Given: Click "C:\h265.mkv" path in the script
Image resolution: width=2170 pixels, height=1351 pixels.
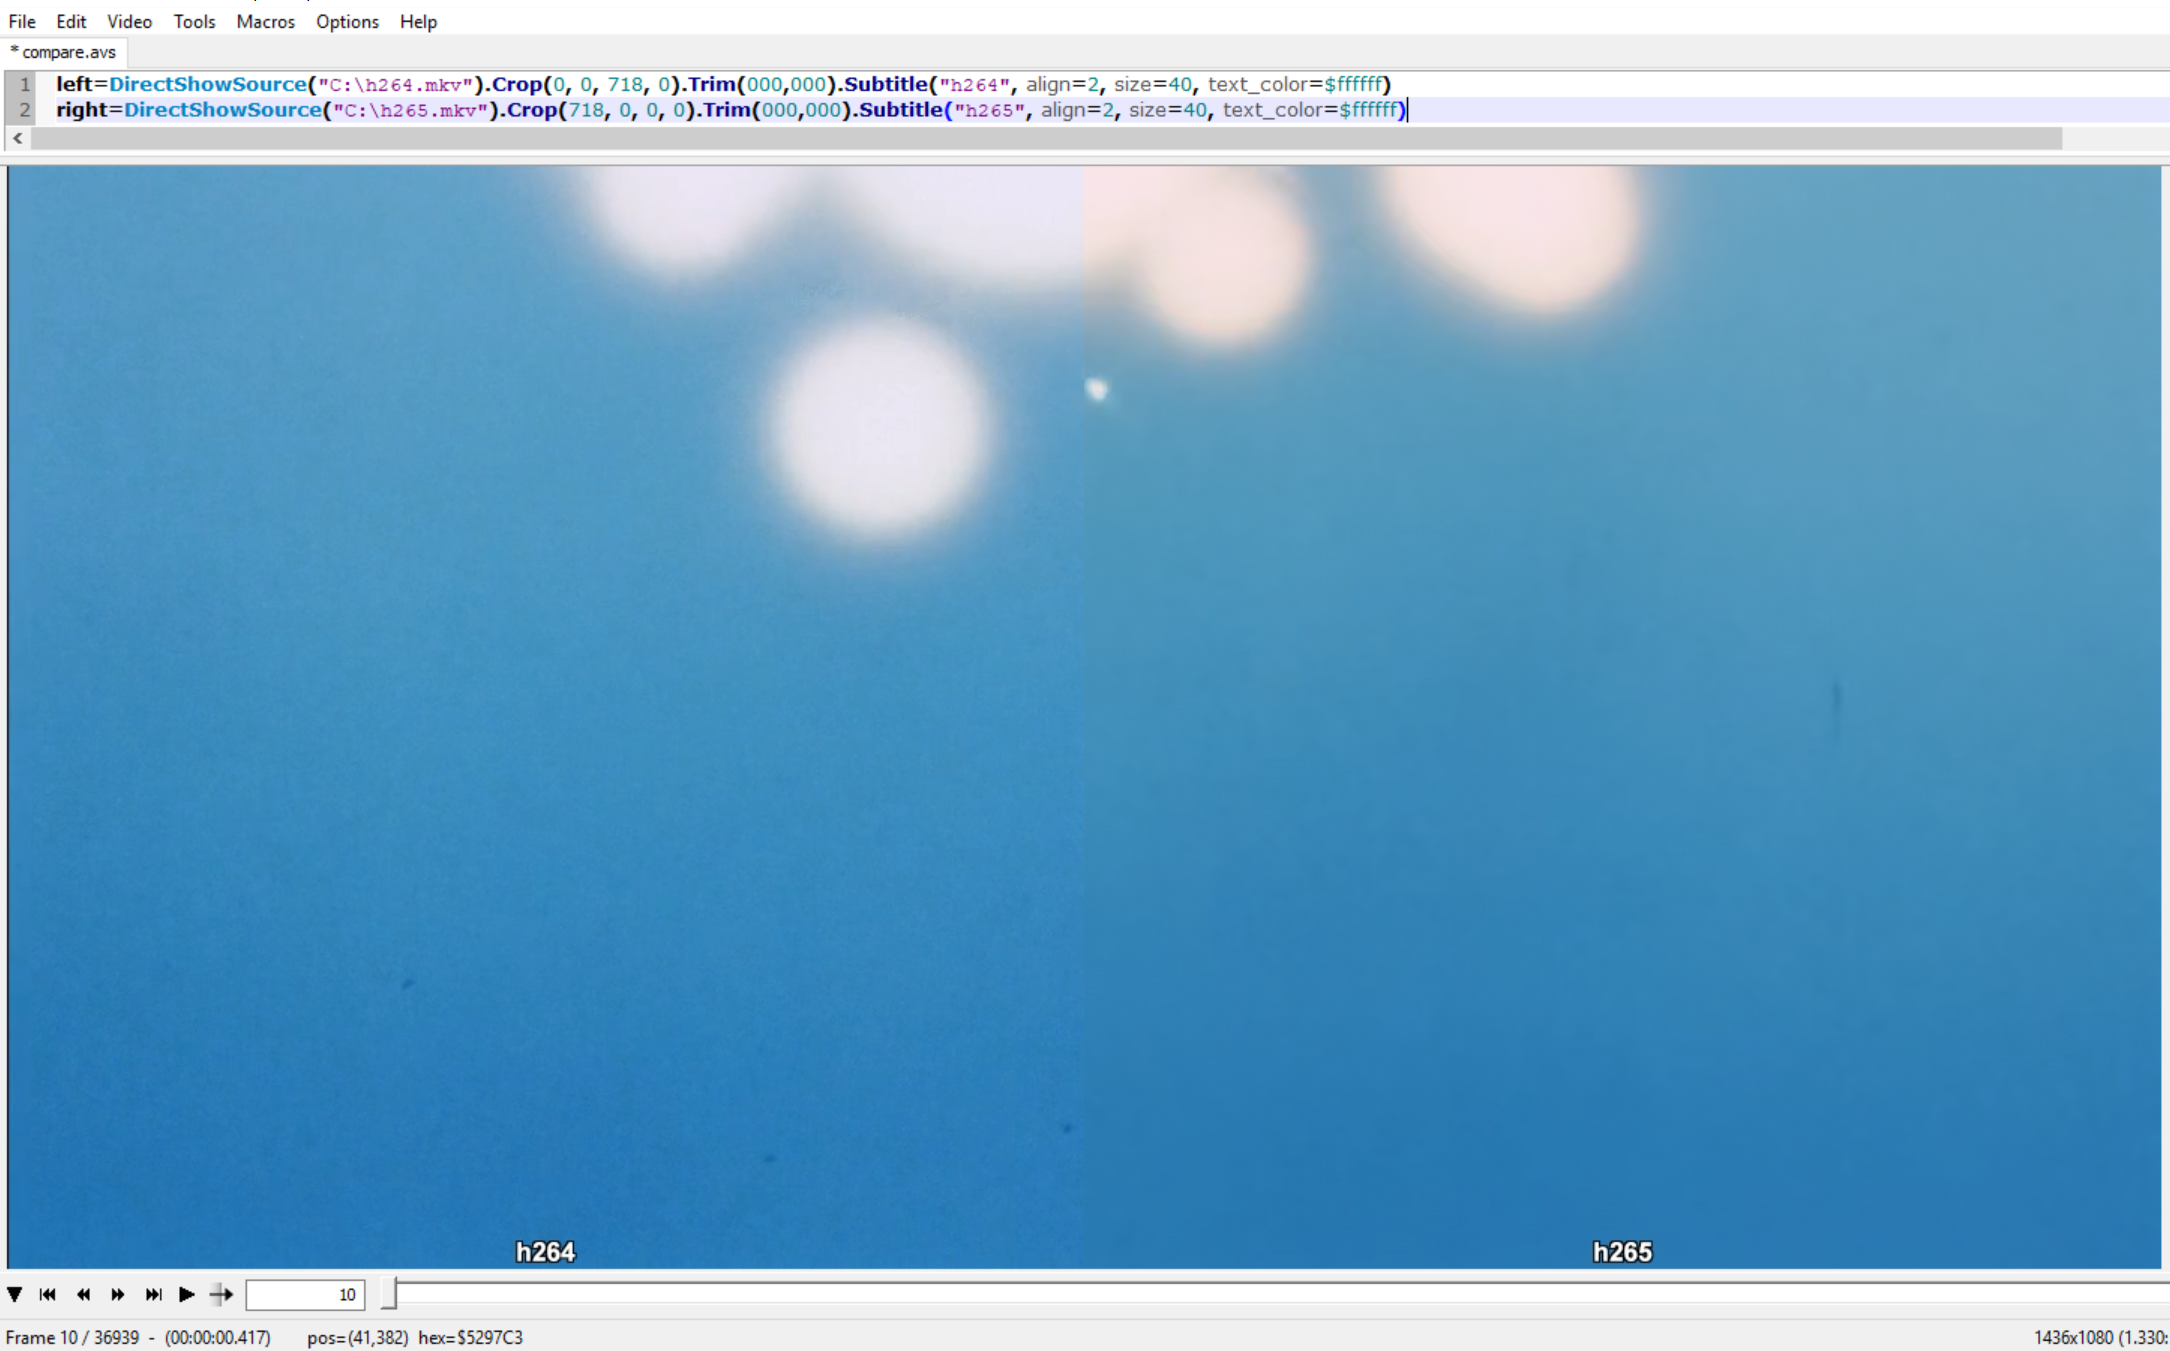Looking at the screenshot, I should click(x=410, y=110).
